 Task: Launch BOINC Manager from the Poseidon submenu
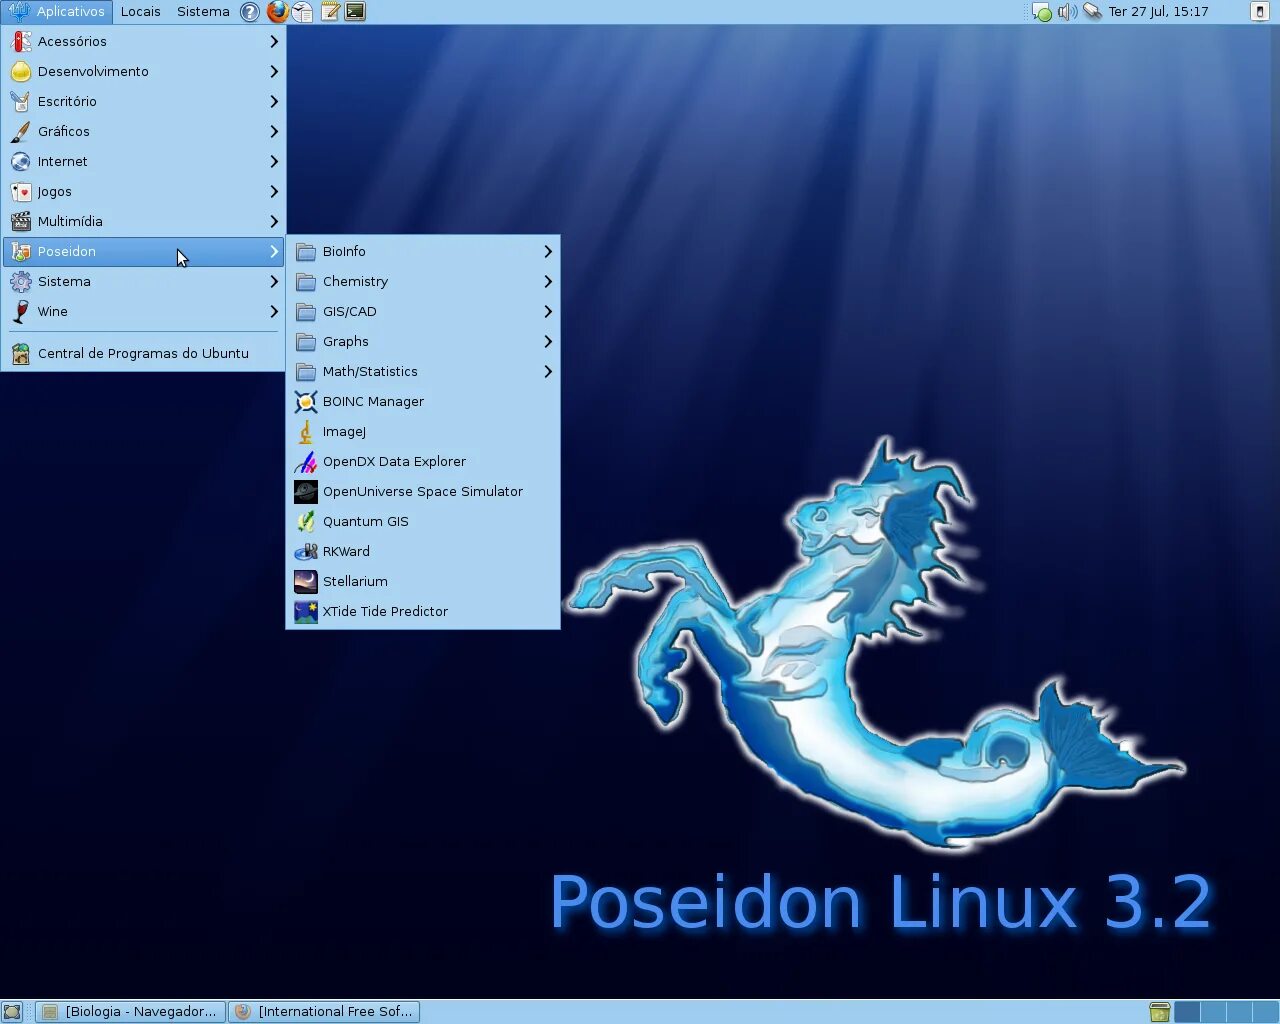423,401
